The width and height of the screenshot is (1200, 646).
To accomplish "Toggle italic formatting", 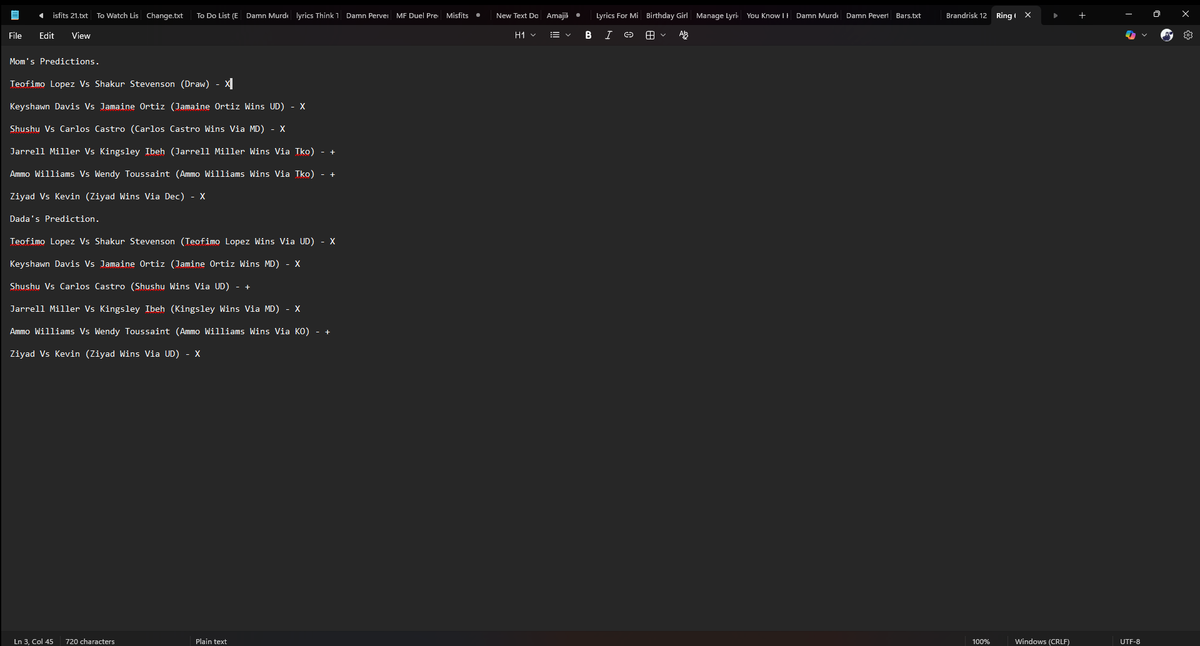I will coord(608,35).
